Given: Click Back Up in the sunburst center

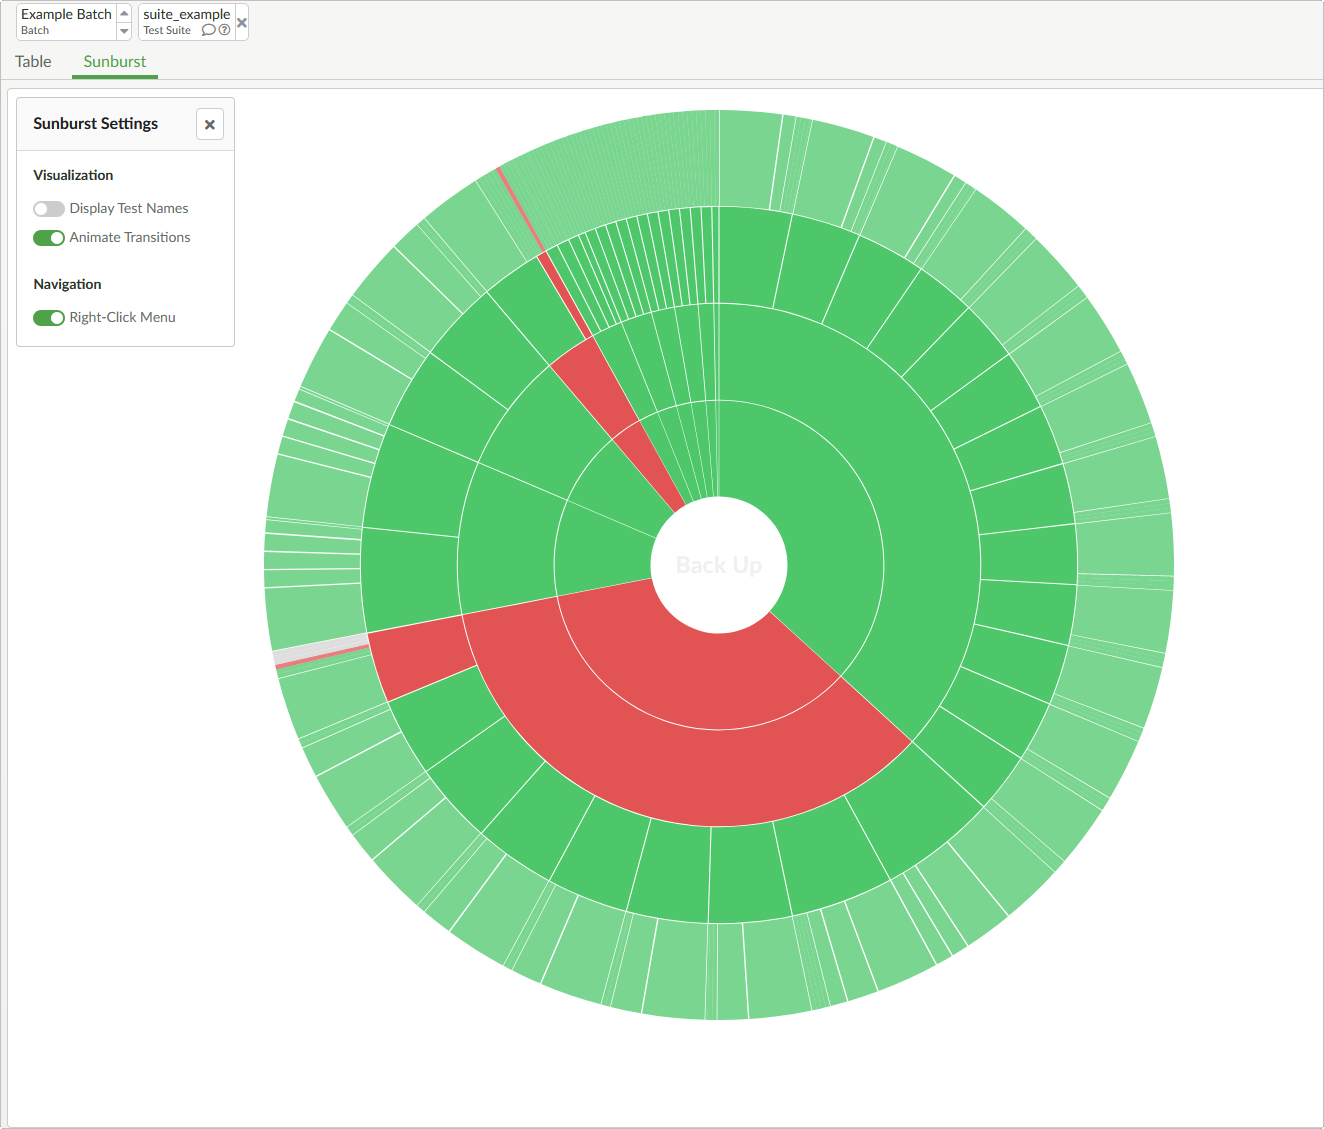Looking at the screenshot, I should [x=719, y=566].
